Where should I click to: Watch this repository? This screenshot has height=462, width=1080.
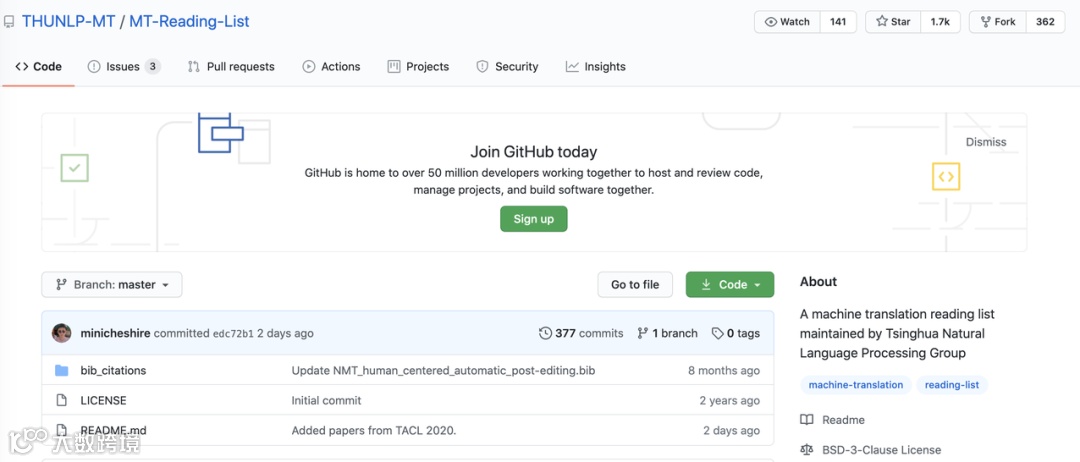pyautogui.click(x=787, y=22)
